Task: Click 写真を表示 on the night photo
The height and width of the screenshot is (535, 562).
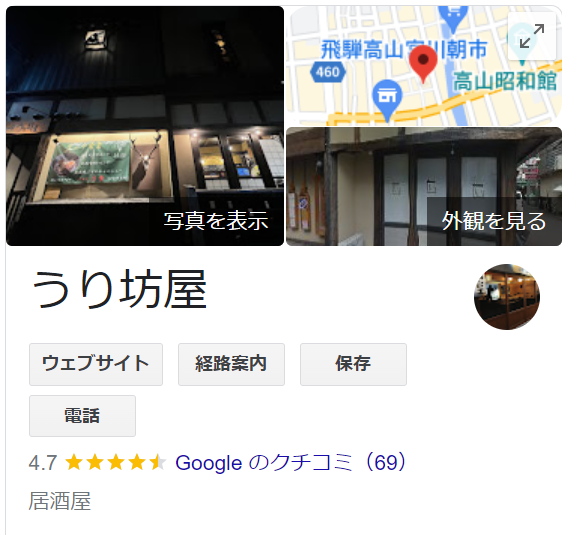Action: 216,221
